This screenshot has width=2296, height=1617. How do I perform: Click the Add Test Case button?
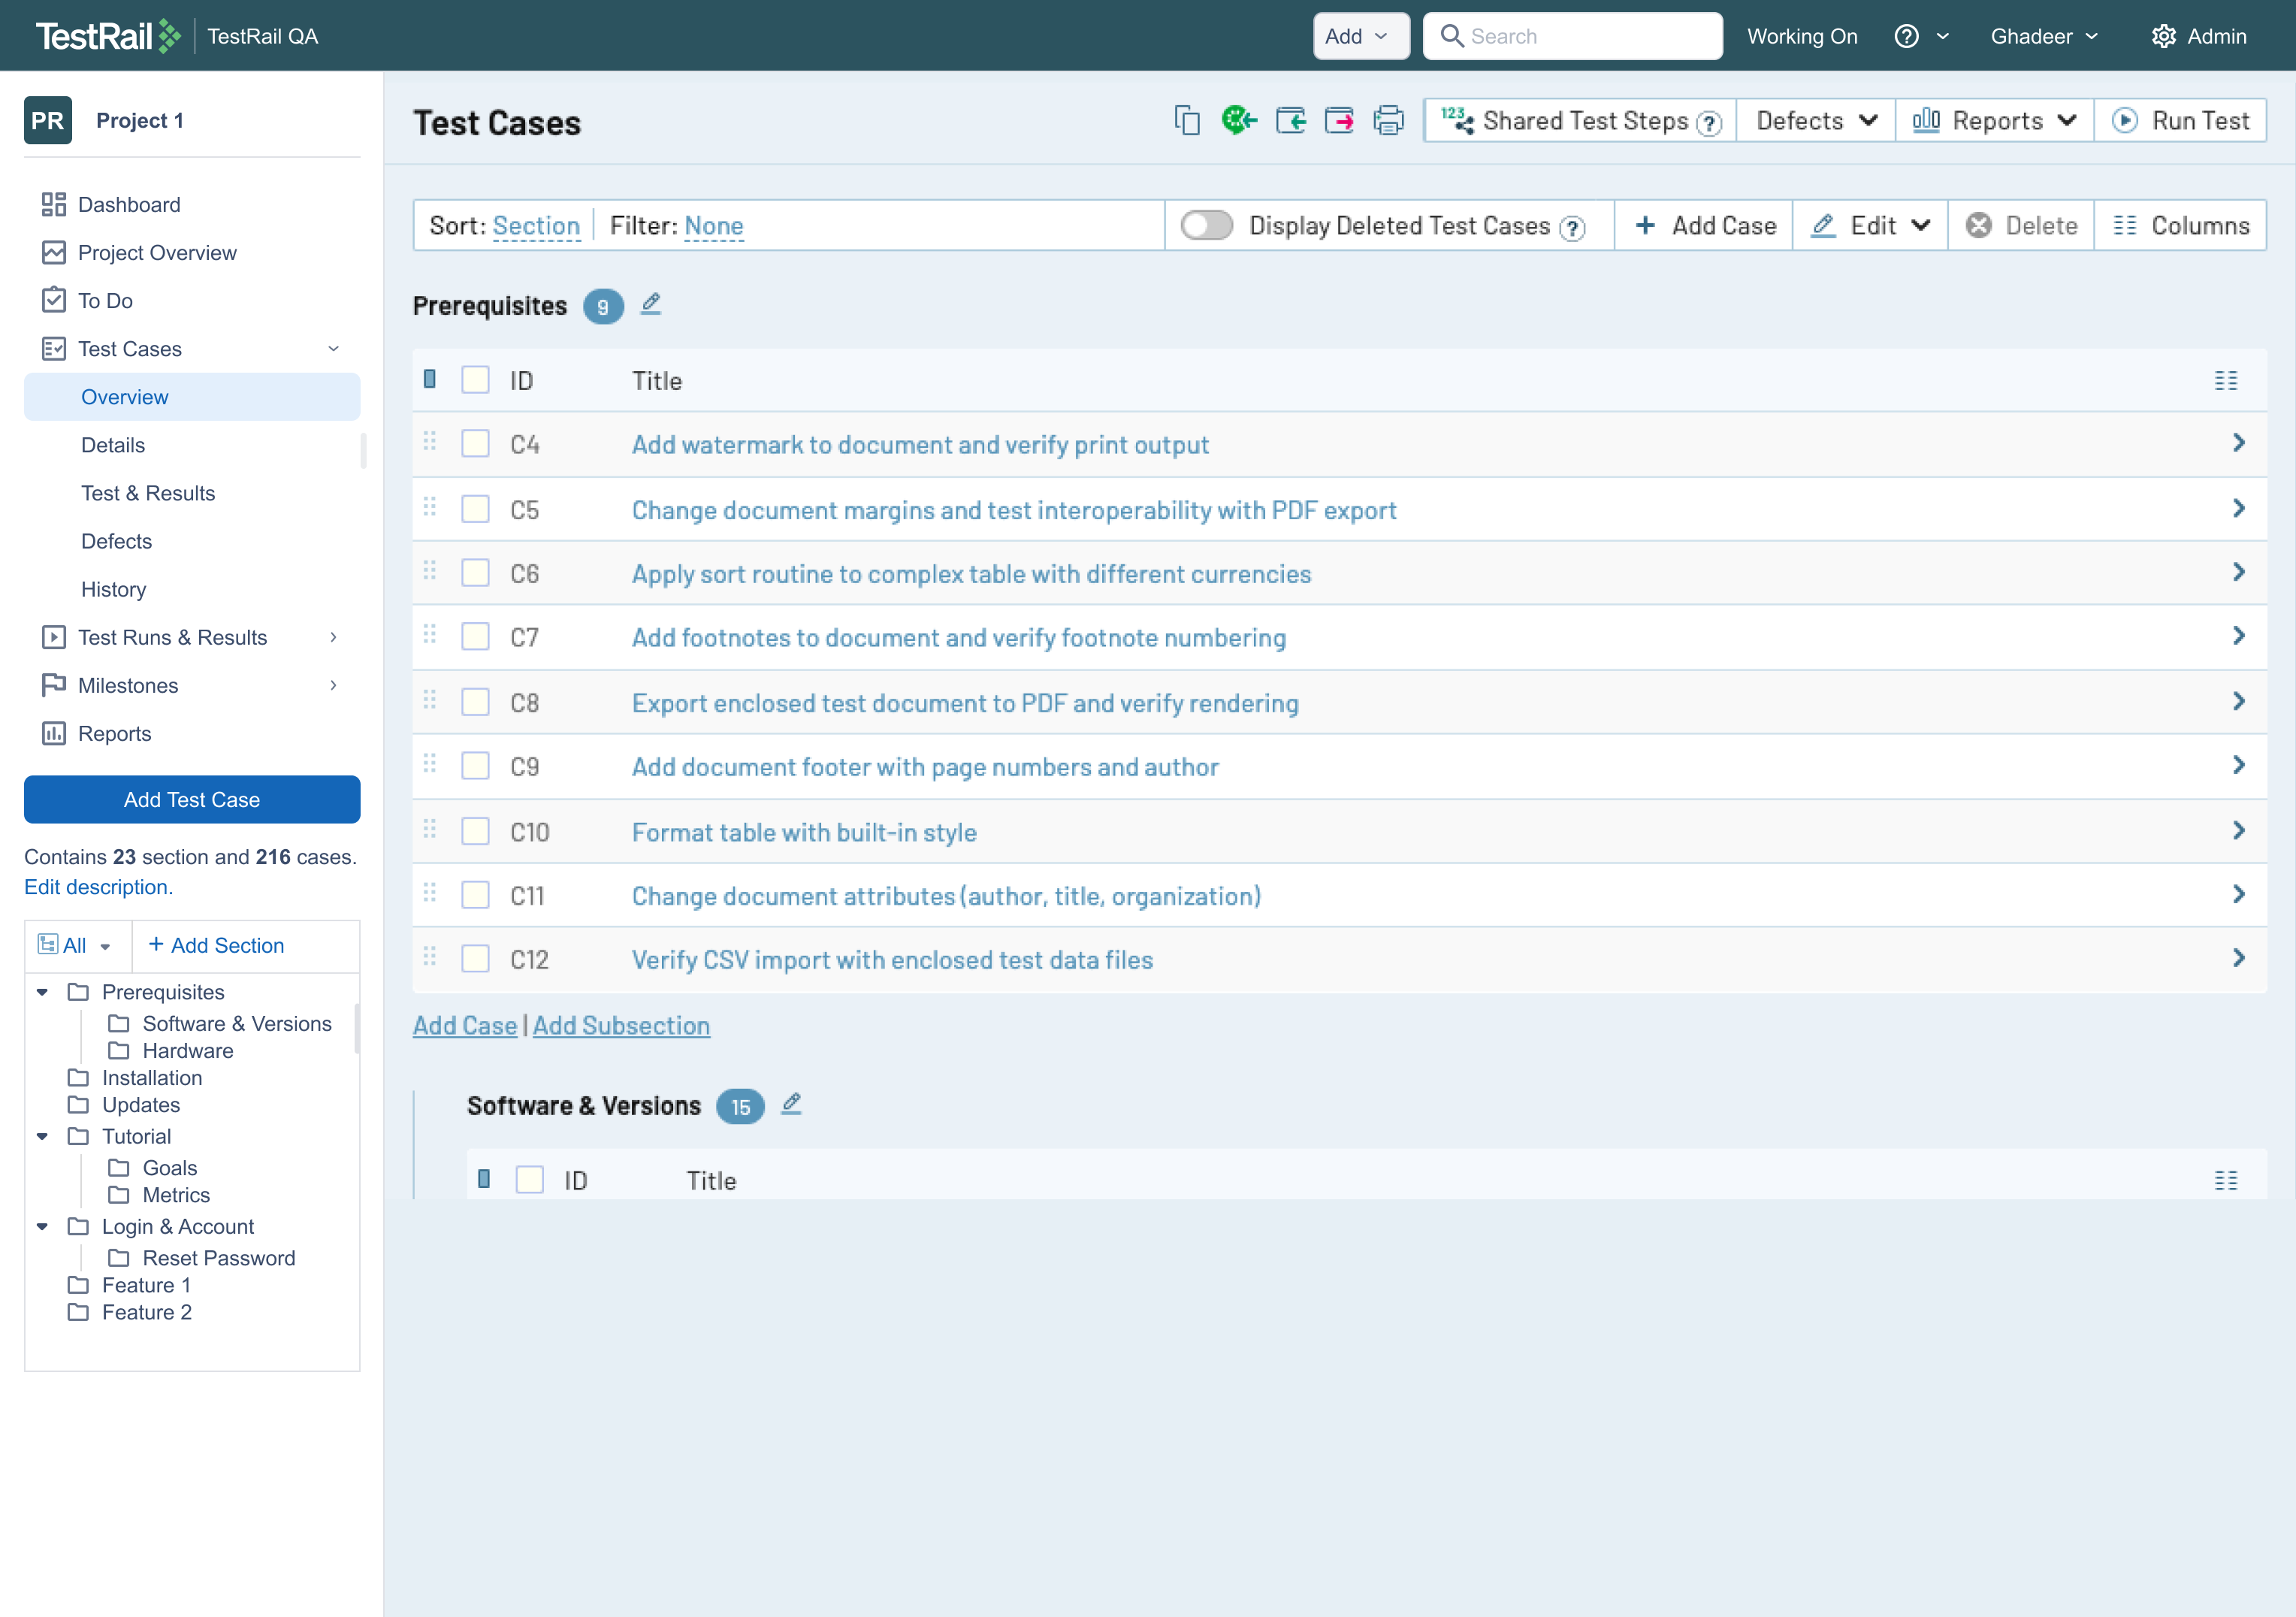click(192, 800)
